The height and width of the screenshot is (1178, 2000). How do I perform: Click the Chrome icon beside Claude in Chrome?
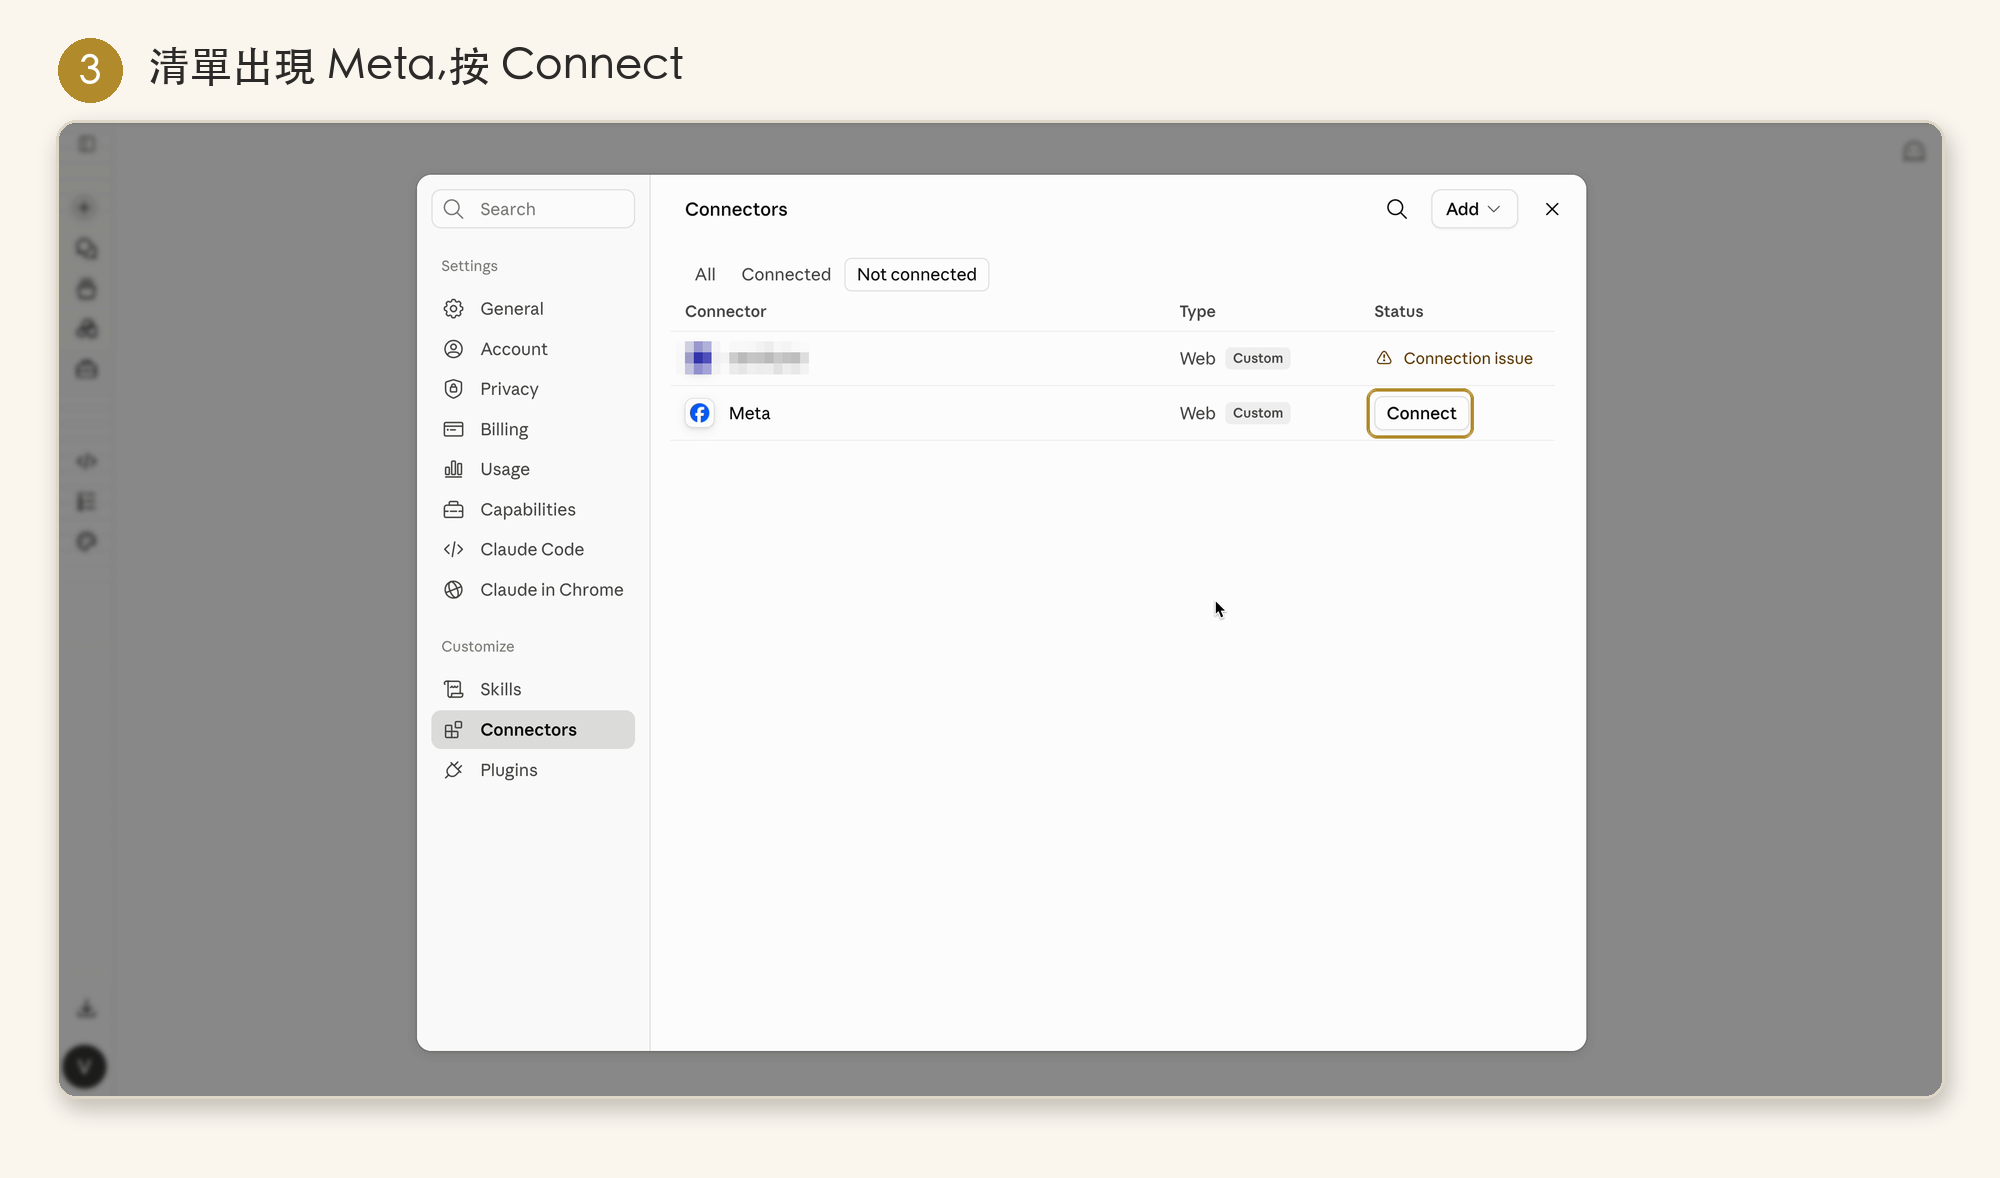point(453,590)
